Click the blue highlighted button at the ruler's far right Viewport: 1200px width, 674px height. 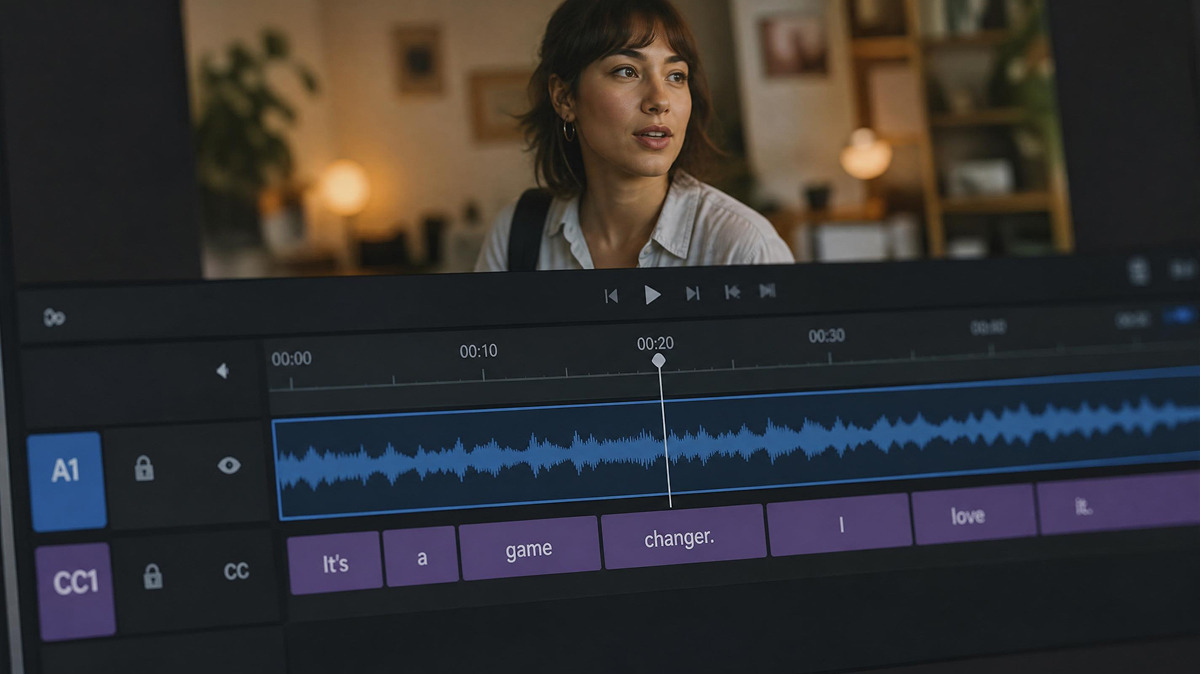coord(1180,315)
